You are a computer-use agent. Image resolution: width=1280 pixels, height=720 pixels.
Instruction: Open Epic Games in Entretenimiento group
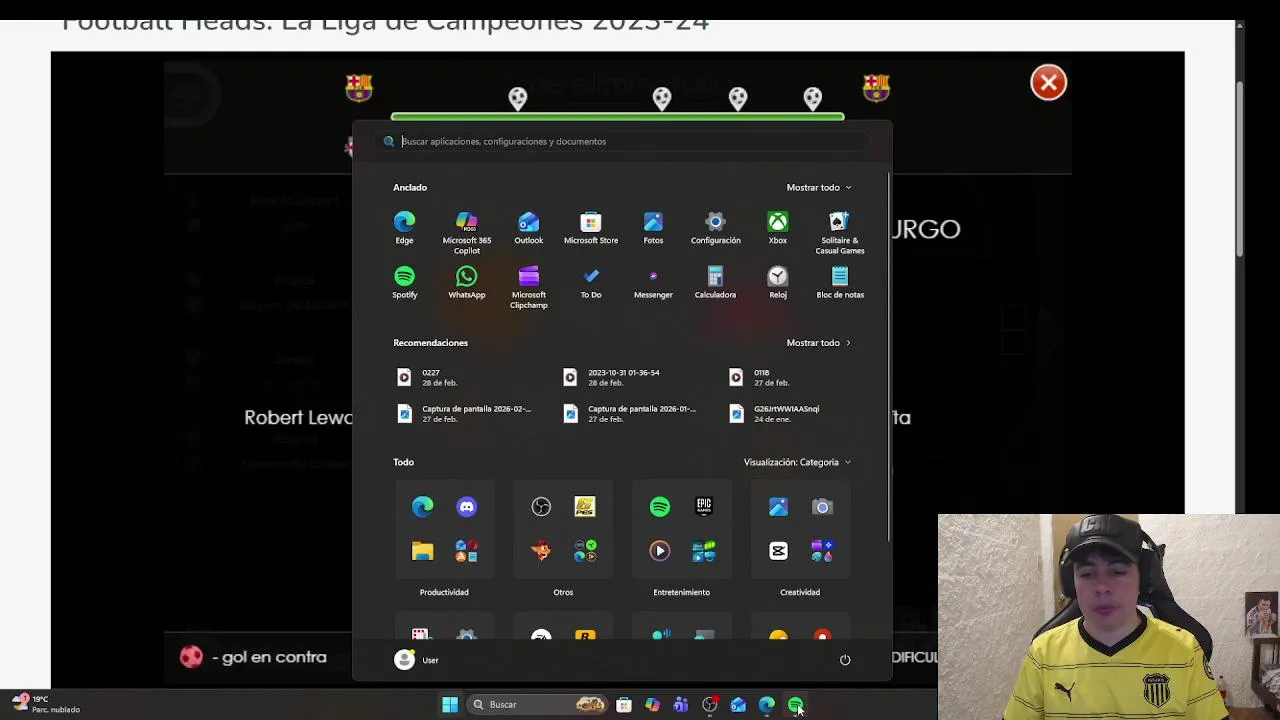pos(704,507)
